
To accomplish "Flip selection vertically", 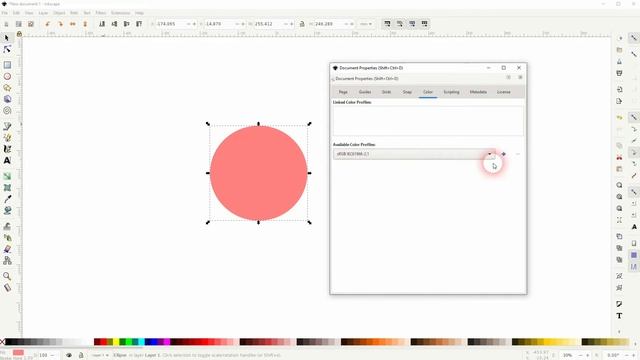I will [85, 24].
